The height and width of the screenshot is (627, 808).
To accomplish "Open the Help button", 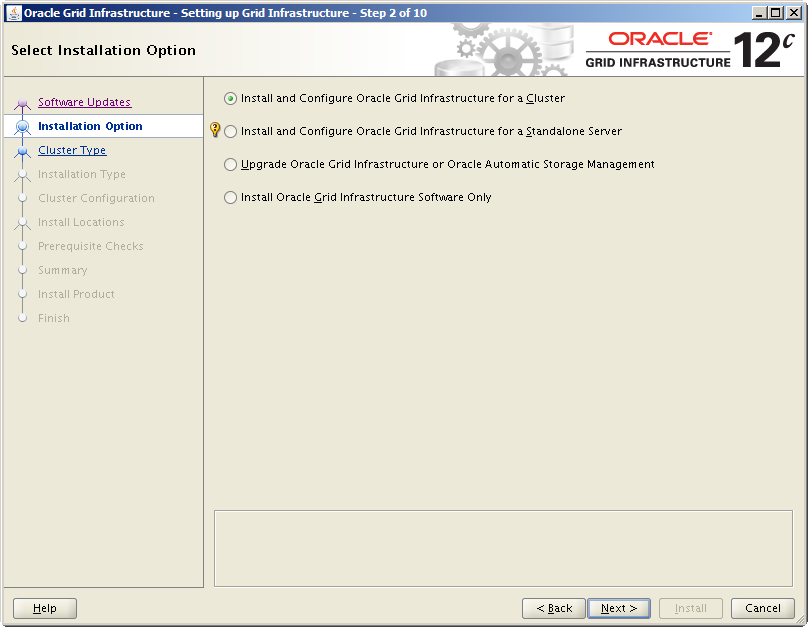I will [x=45, y=608].
